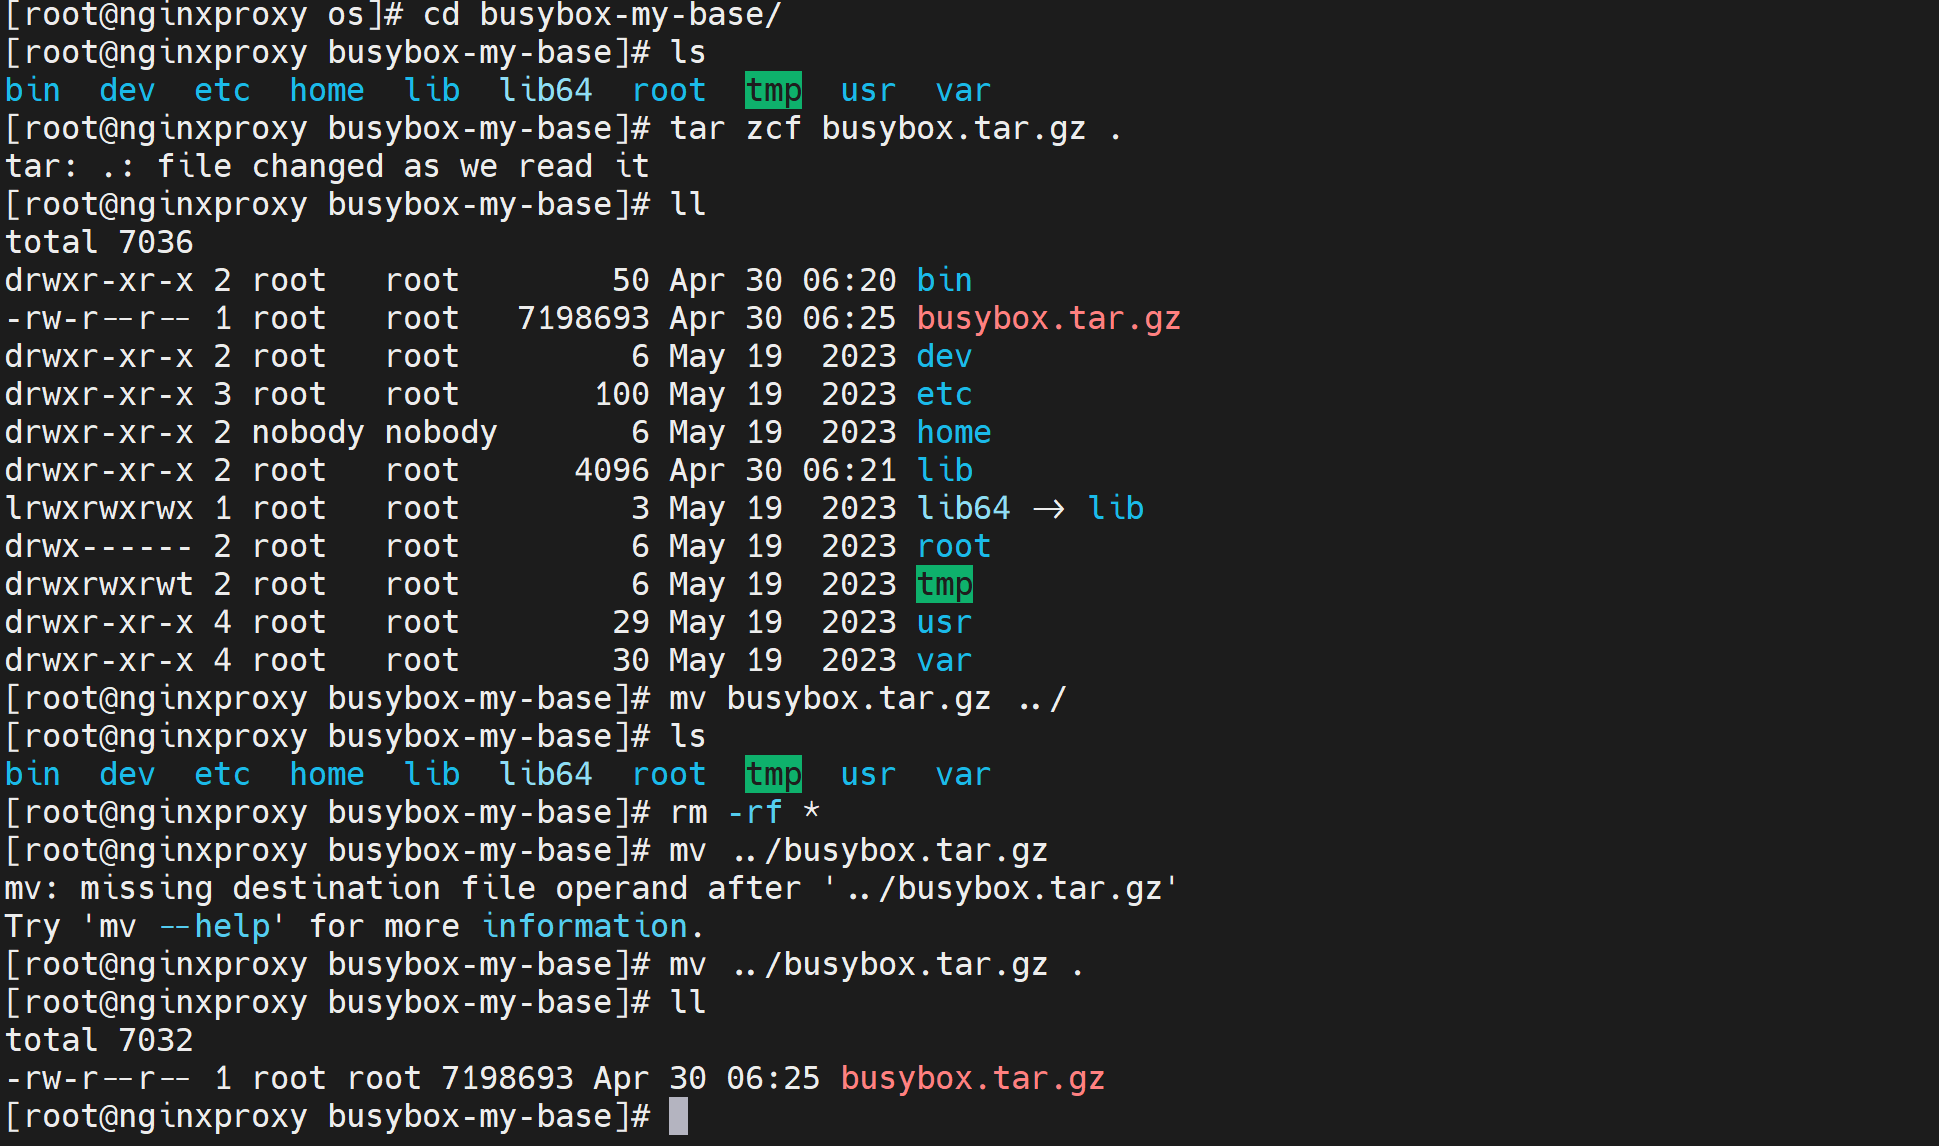
Task: Click the 'usr' directory in the second ls output
Action: pos(868,774)
